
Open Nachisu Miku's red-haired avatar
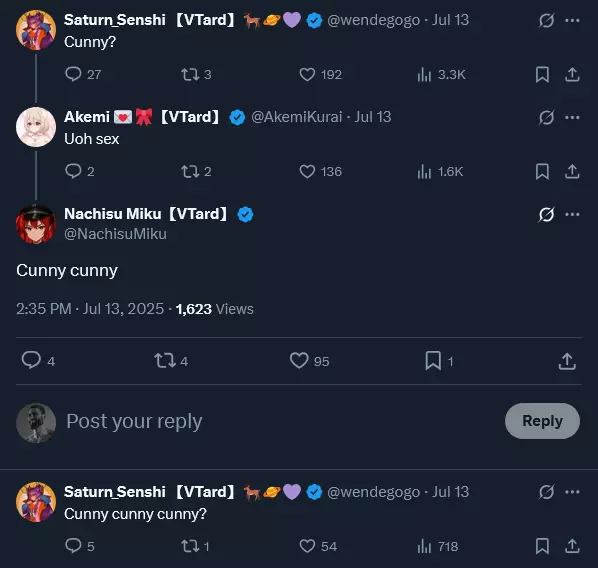point(36,224)
